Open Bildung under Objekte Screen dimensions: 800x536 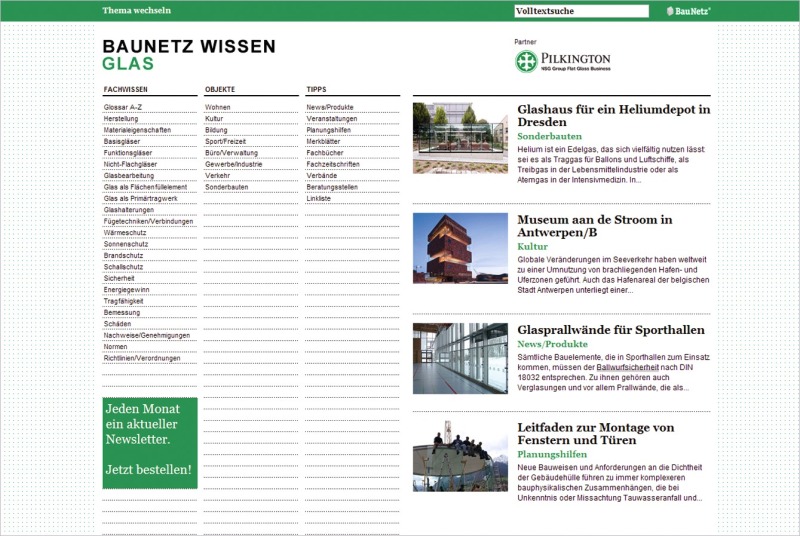click(216, 130)
